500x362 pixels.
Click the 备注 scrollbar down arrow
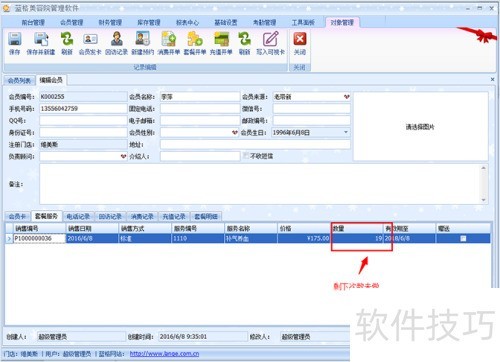pos(484,200)
